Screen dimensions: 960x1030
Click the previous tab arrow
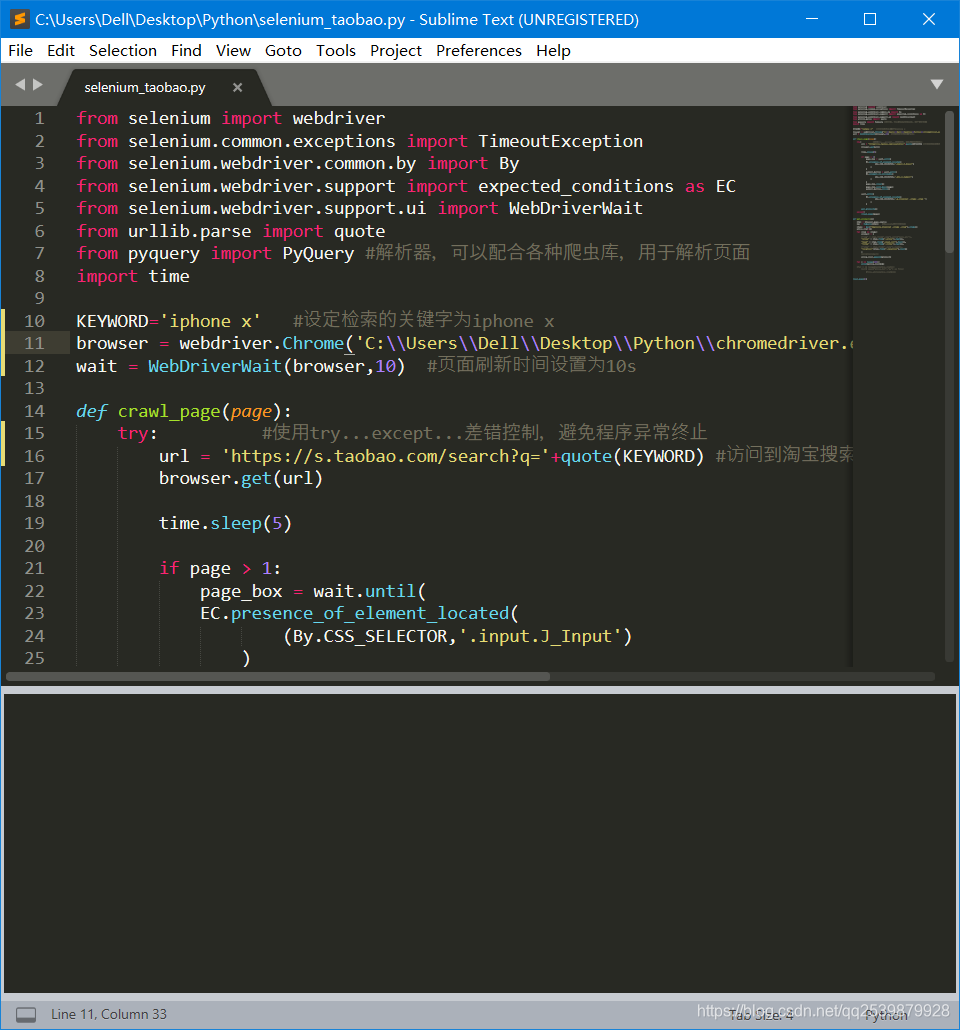pos(20,84)
